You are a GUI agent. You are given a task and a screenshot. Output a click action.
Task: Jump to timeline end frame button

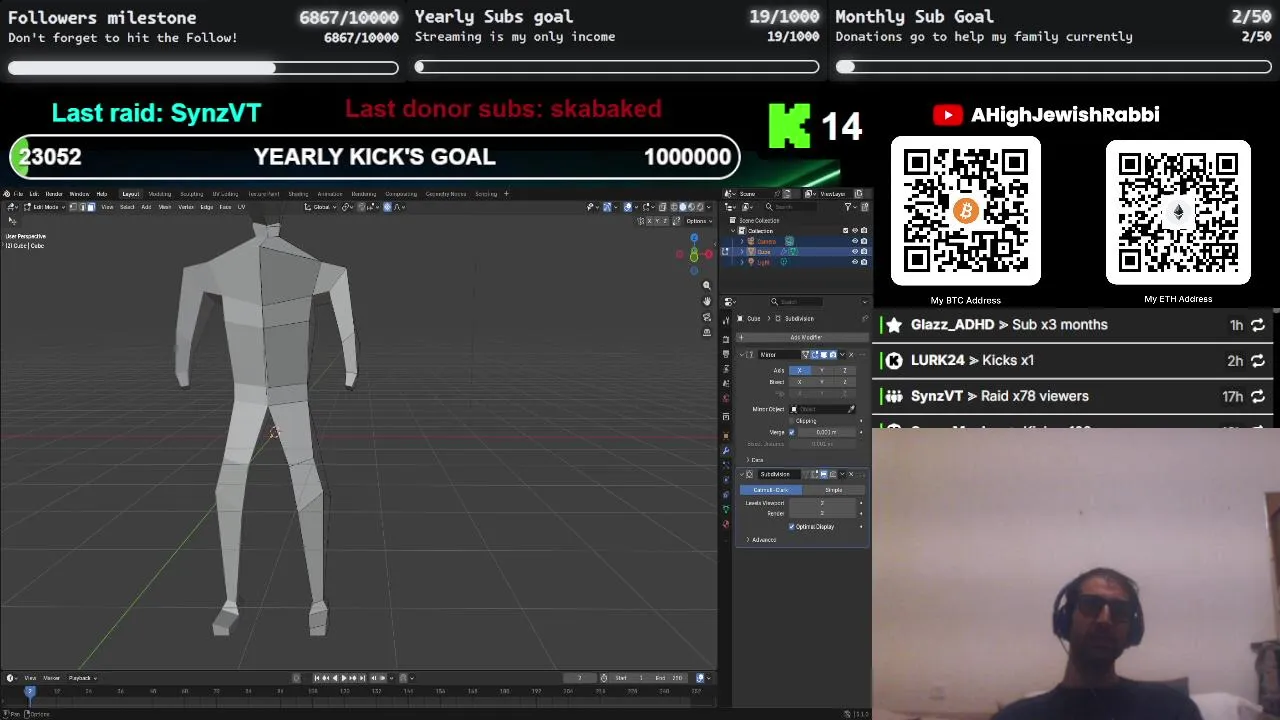tap(362, 678)
